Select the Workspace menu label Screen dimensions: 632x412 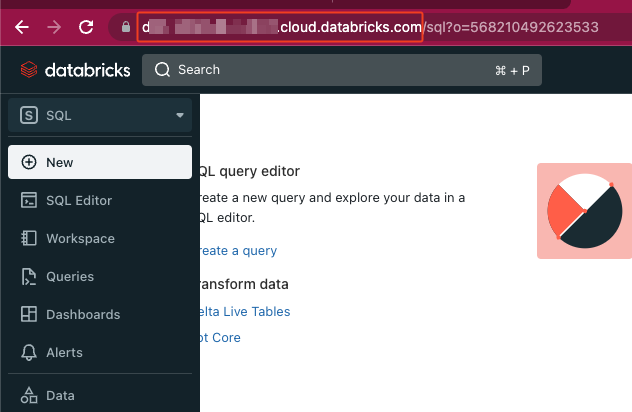coord(80,238)
